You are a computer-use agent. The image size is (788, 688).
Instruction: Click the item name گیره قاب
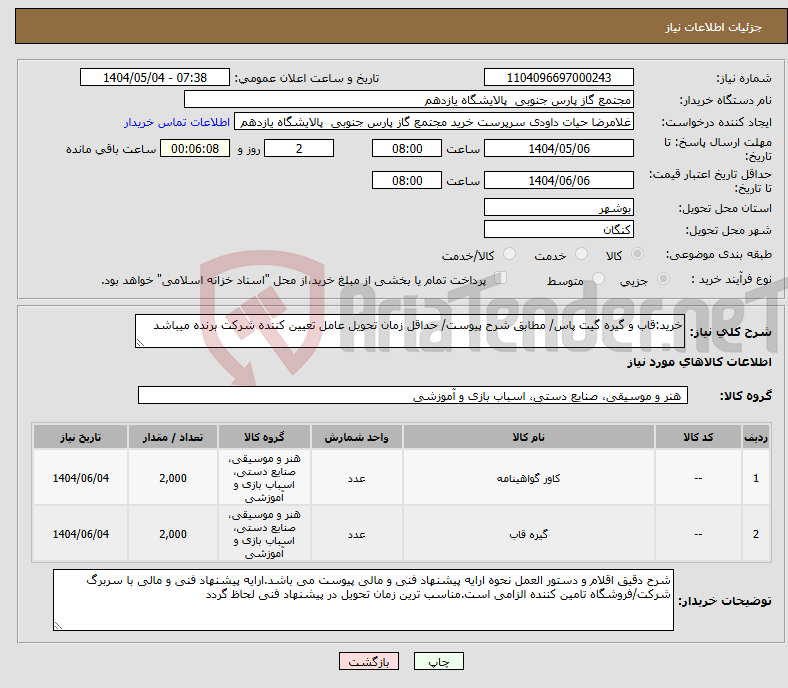point(528,534)
